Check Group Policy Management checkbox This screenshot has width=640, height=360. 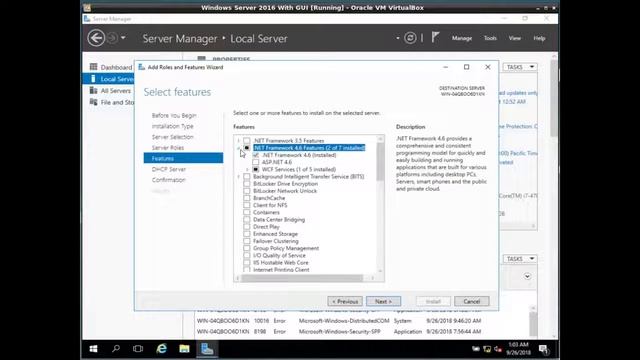tap(247, 248)
